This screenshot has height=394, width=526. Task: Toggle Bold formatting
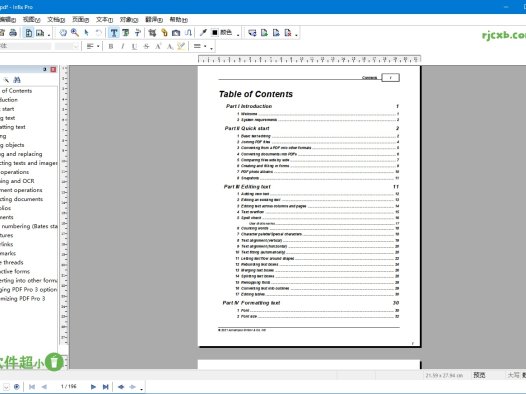[111, 46]
